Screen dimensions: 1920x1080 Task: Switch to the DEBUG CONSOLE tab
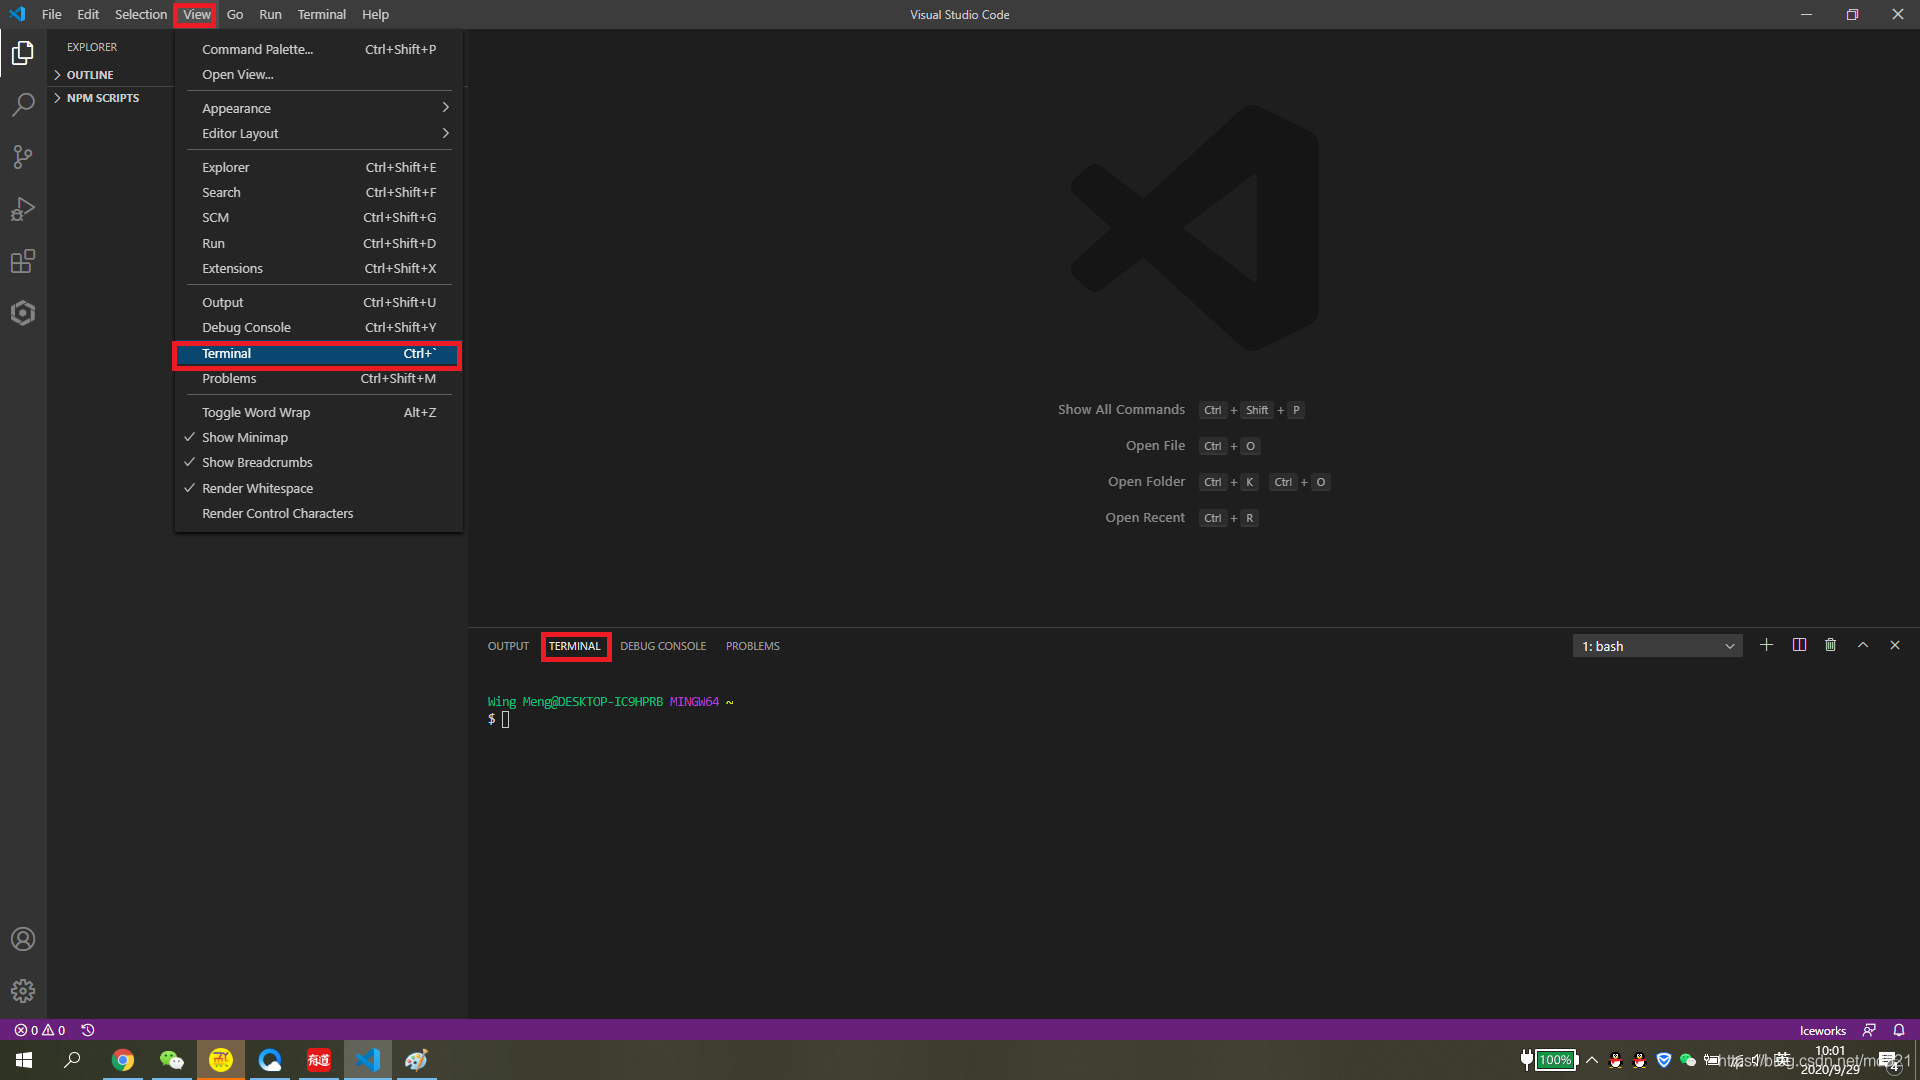663,645
